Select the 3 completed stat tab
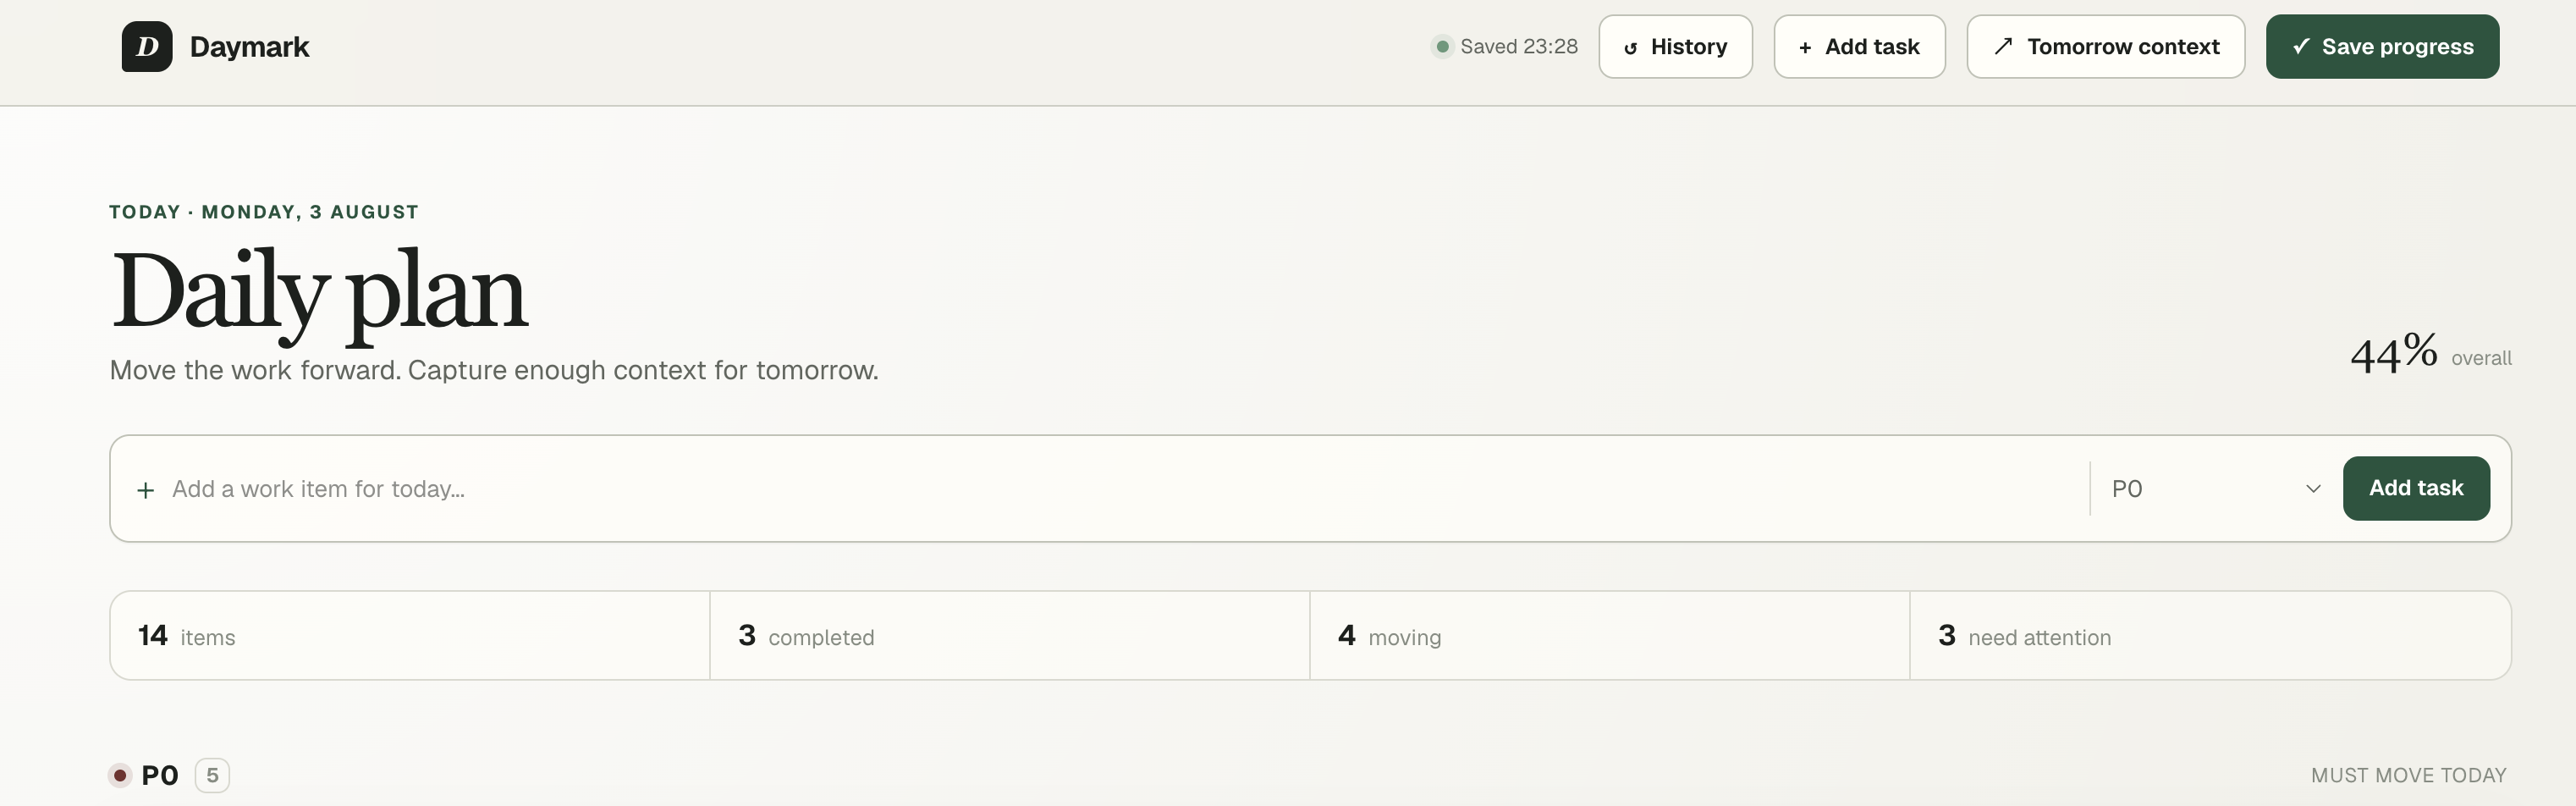 (1009, 636)
